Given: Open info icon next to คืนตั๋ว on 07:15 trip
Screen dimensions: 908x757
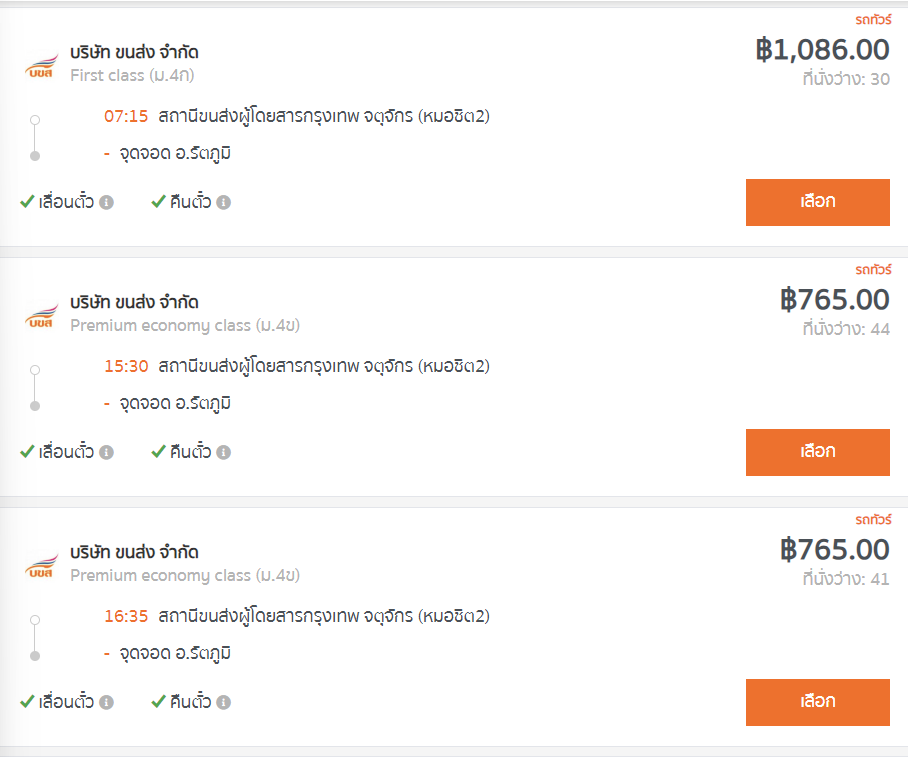Looking at the screenshot, I should 224,202.
